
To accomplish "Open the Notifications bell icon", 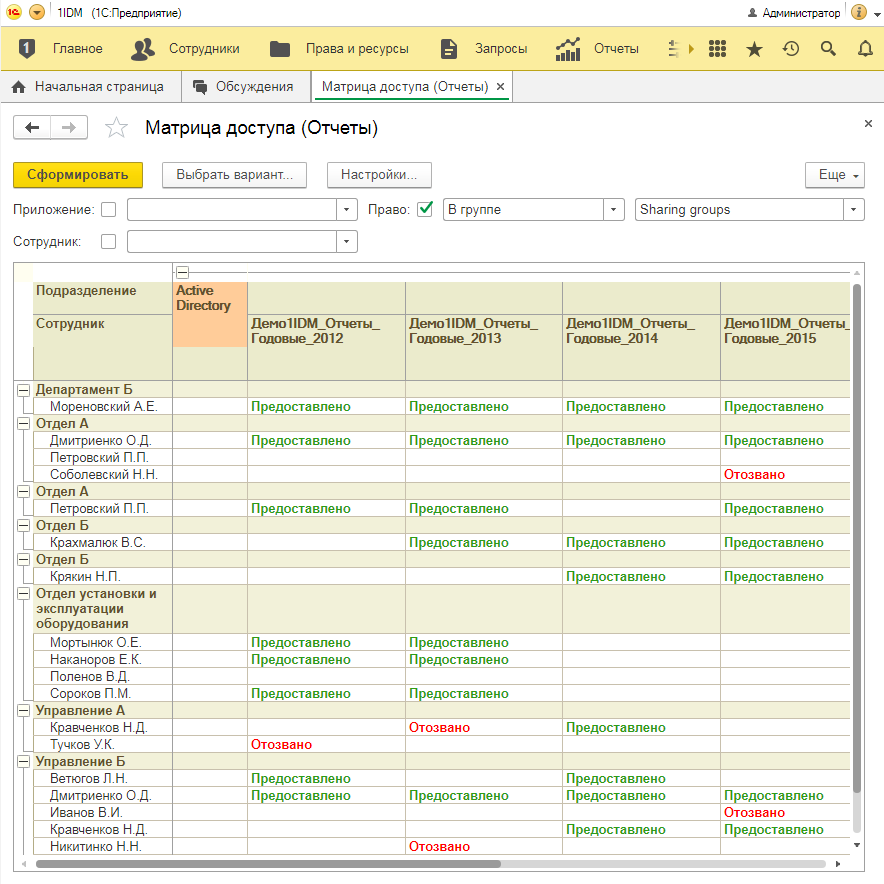I will point(865,48).
